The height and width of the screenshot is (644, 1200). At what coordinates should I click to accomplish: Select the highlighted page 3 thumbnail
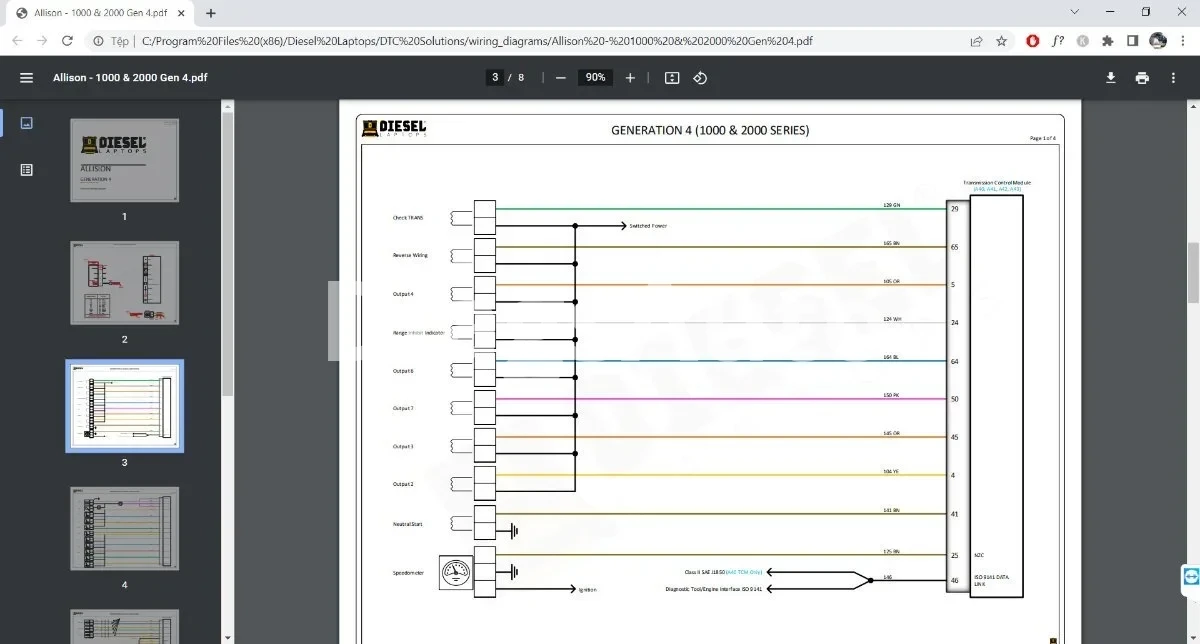click(125, 406)
